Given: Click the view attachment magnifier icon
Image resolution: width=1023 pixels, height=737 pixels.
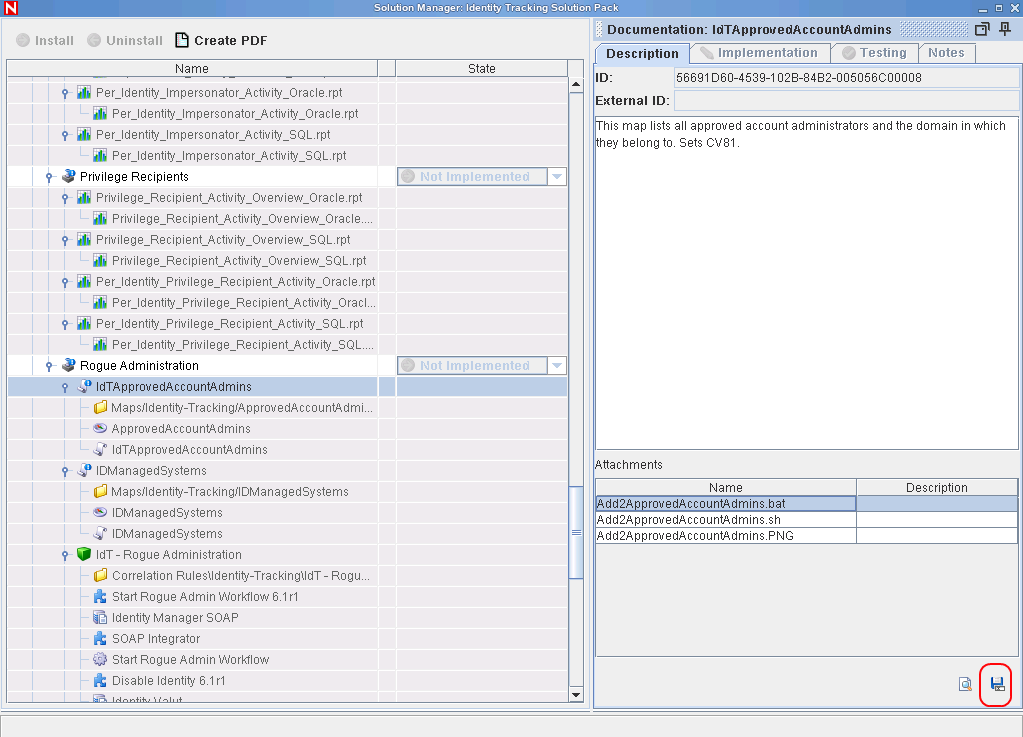Looking at the screenshot, I should point(965,684).
